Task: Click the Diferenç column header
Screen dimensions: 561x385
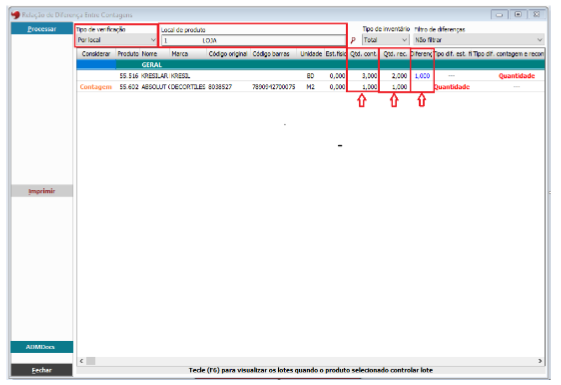Action: pyautogui.click(x=421, y=54)
